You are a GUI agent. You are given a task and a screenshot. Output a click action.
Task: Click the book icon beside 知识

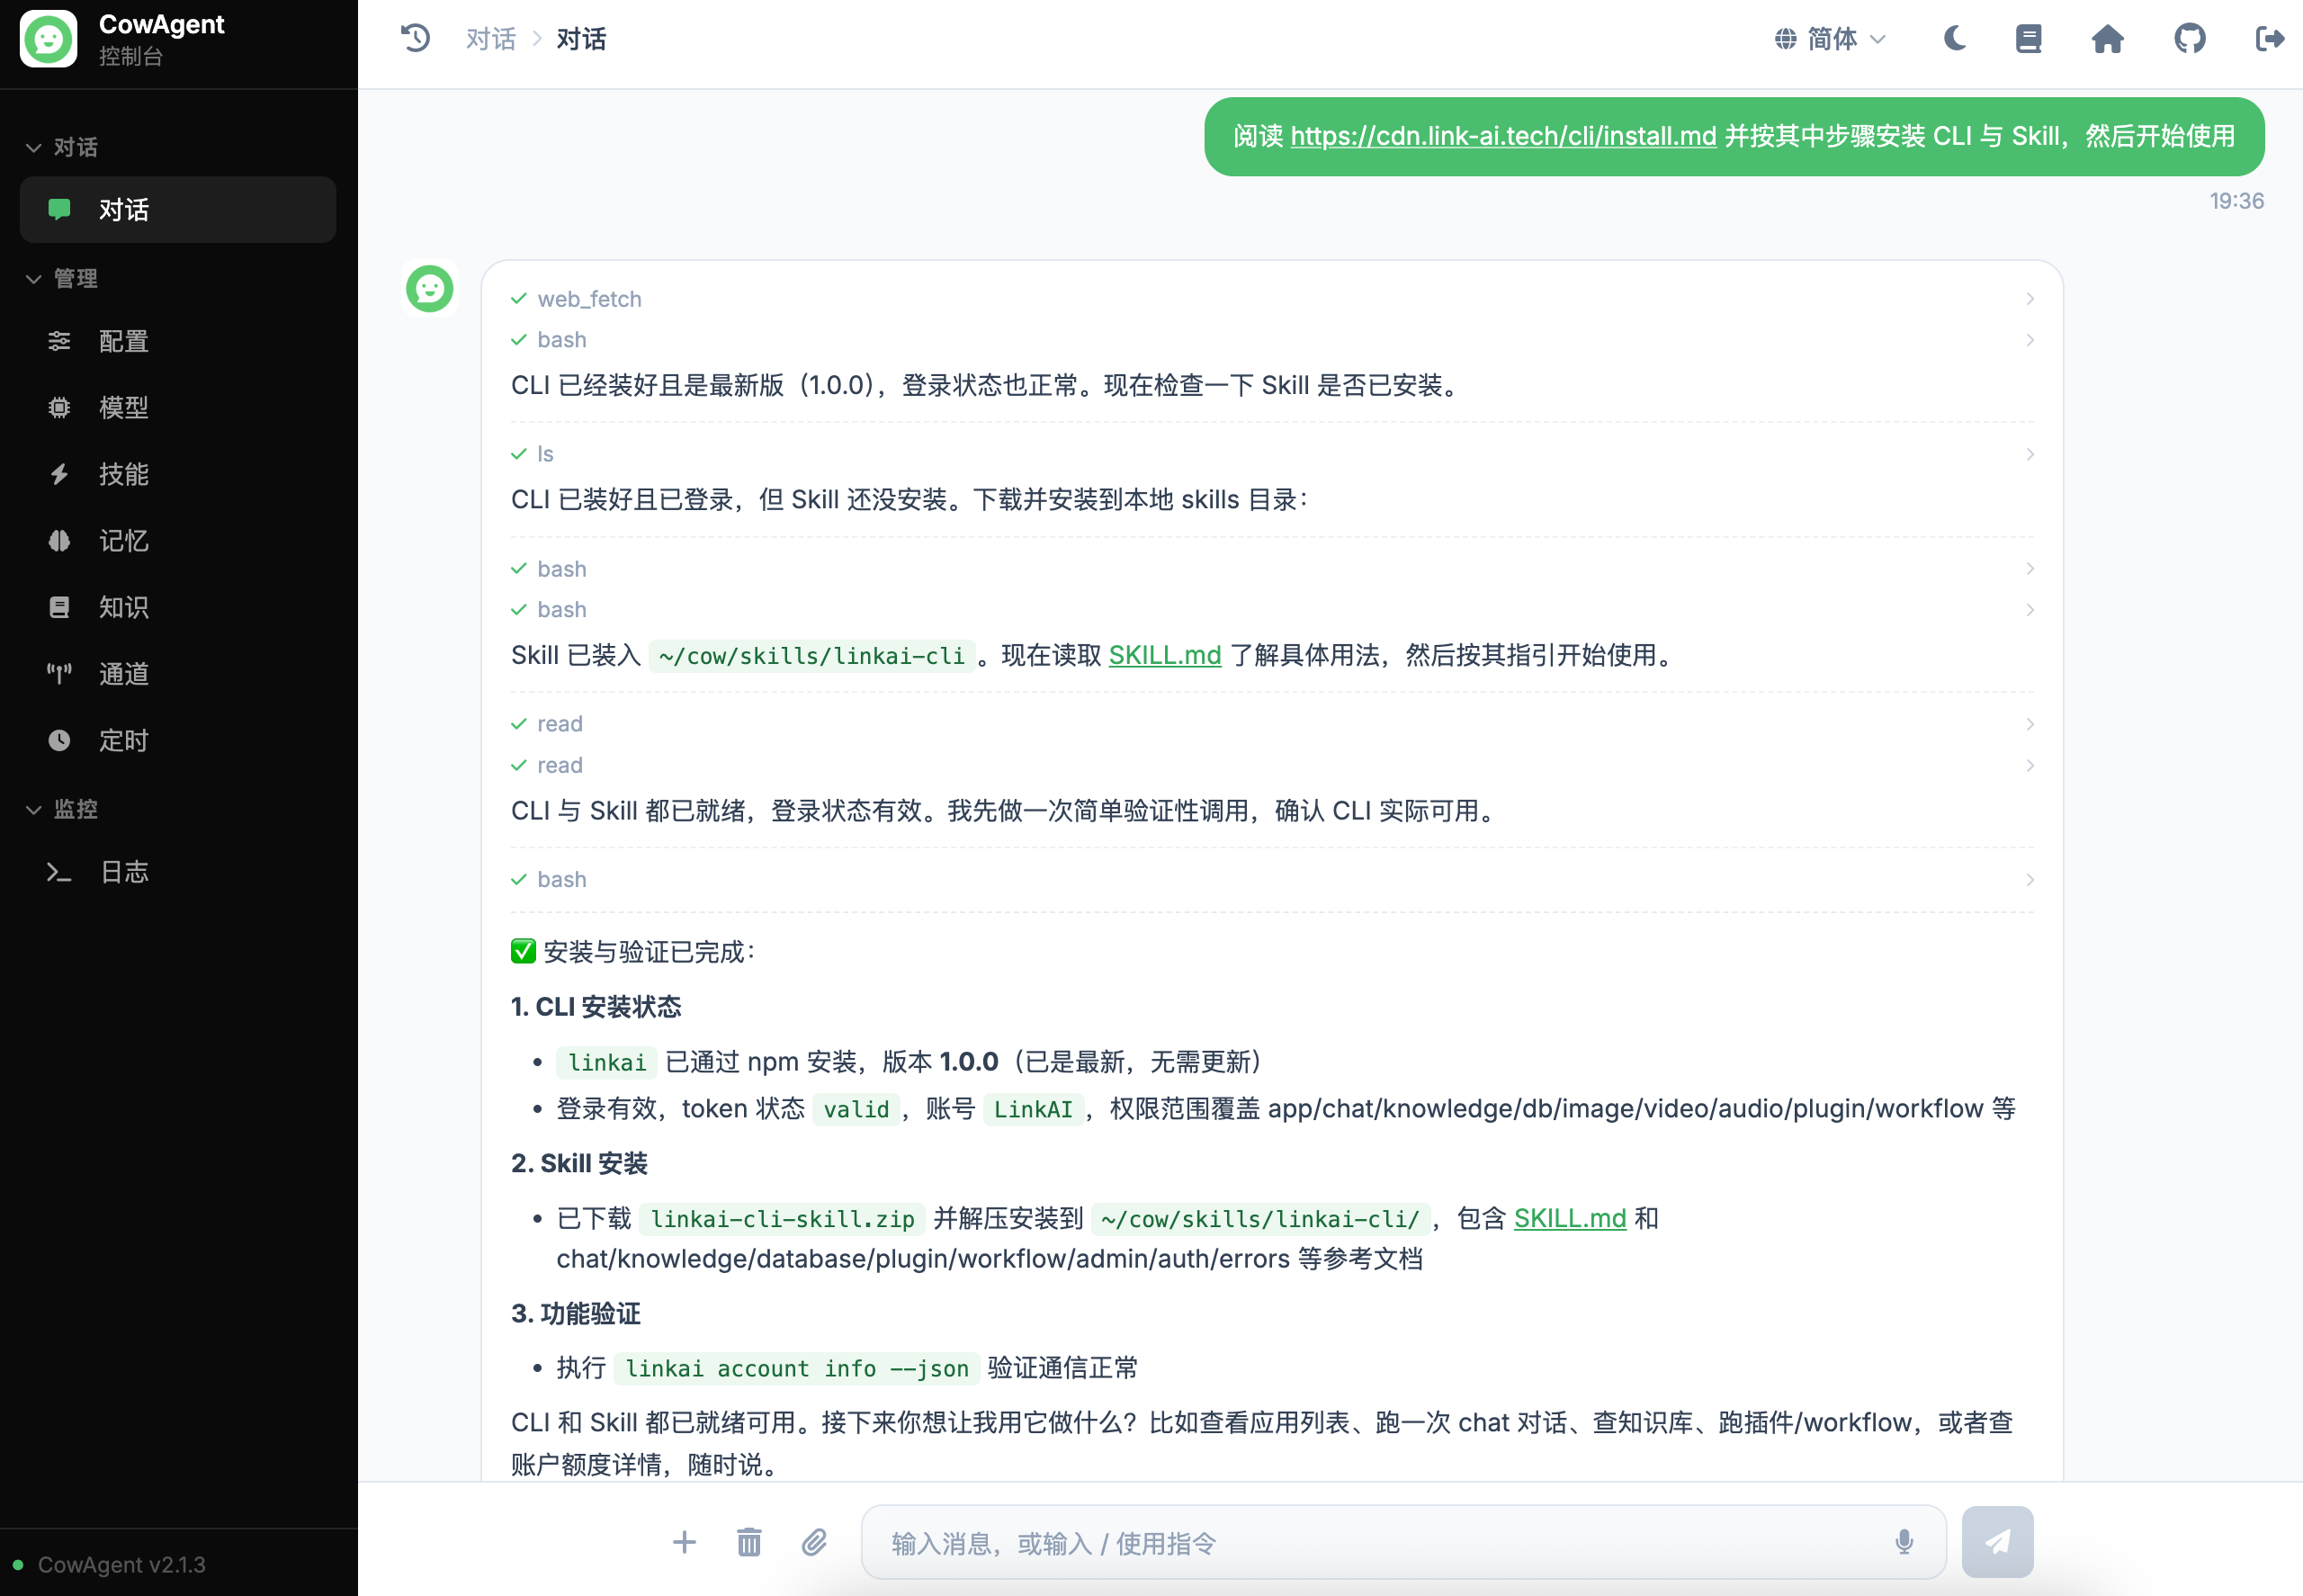click(59, 607)
